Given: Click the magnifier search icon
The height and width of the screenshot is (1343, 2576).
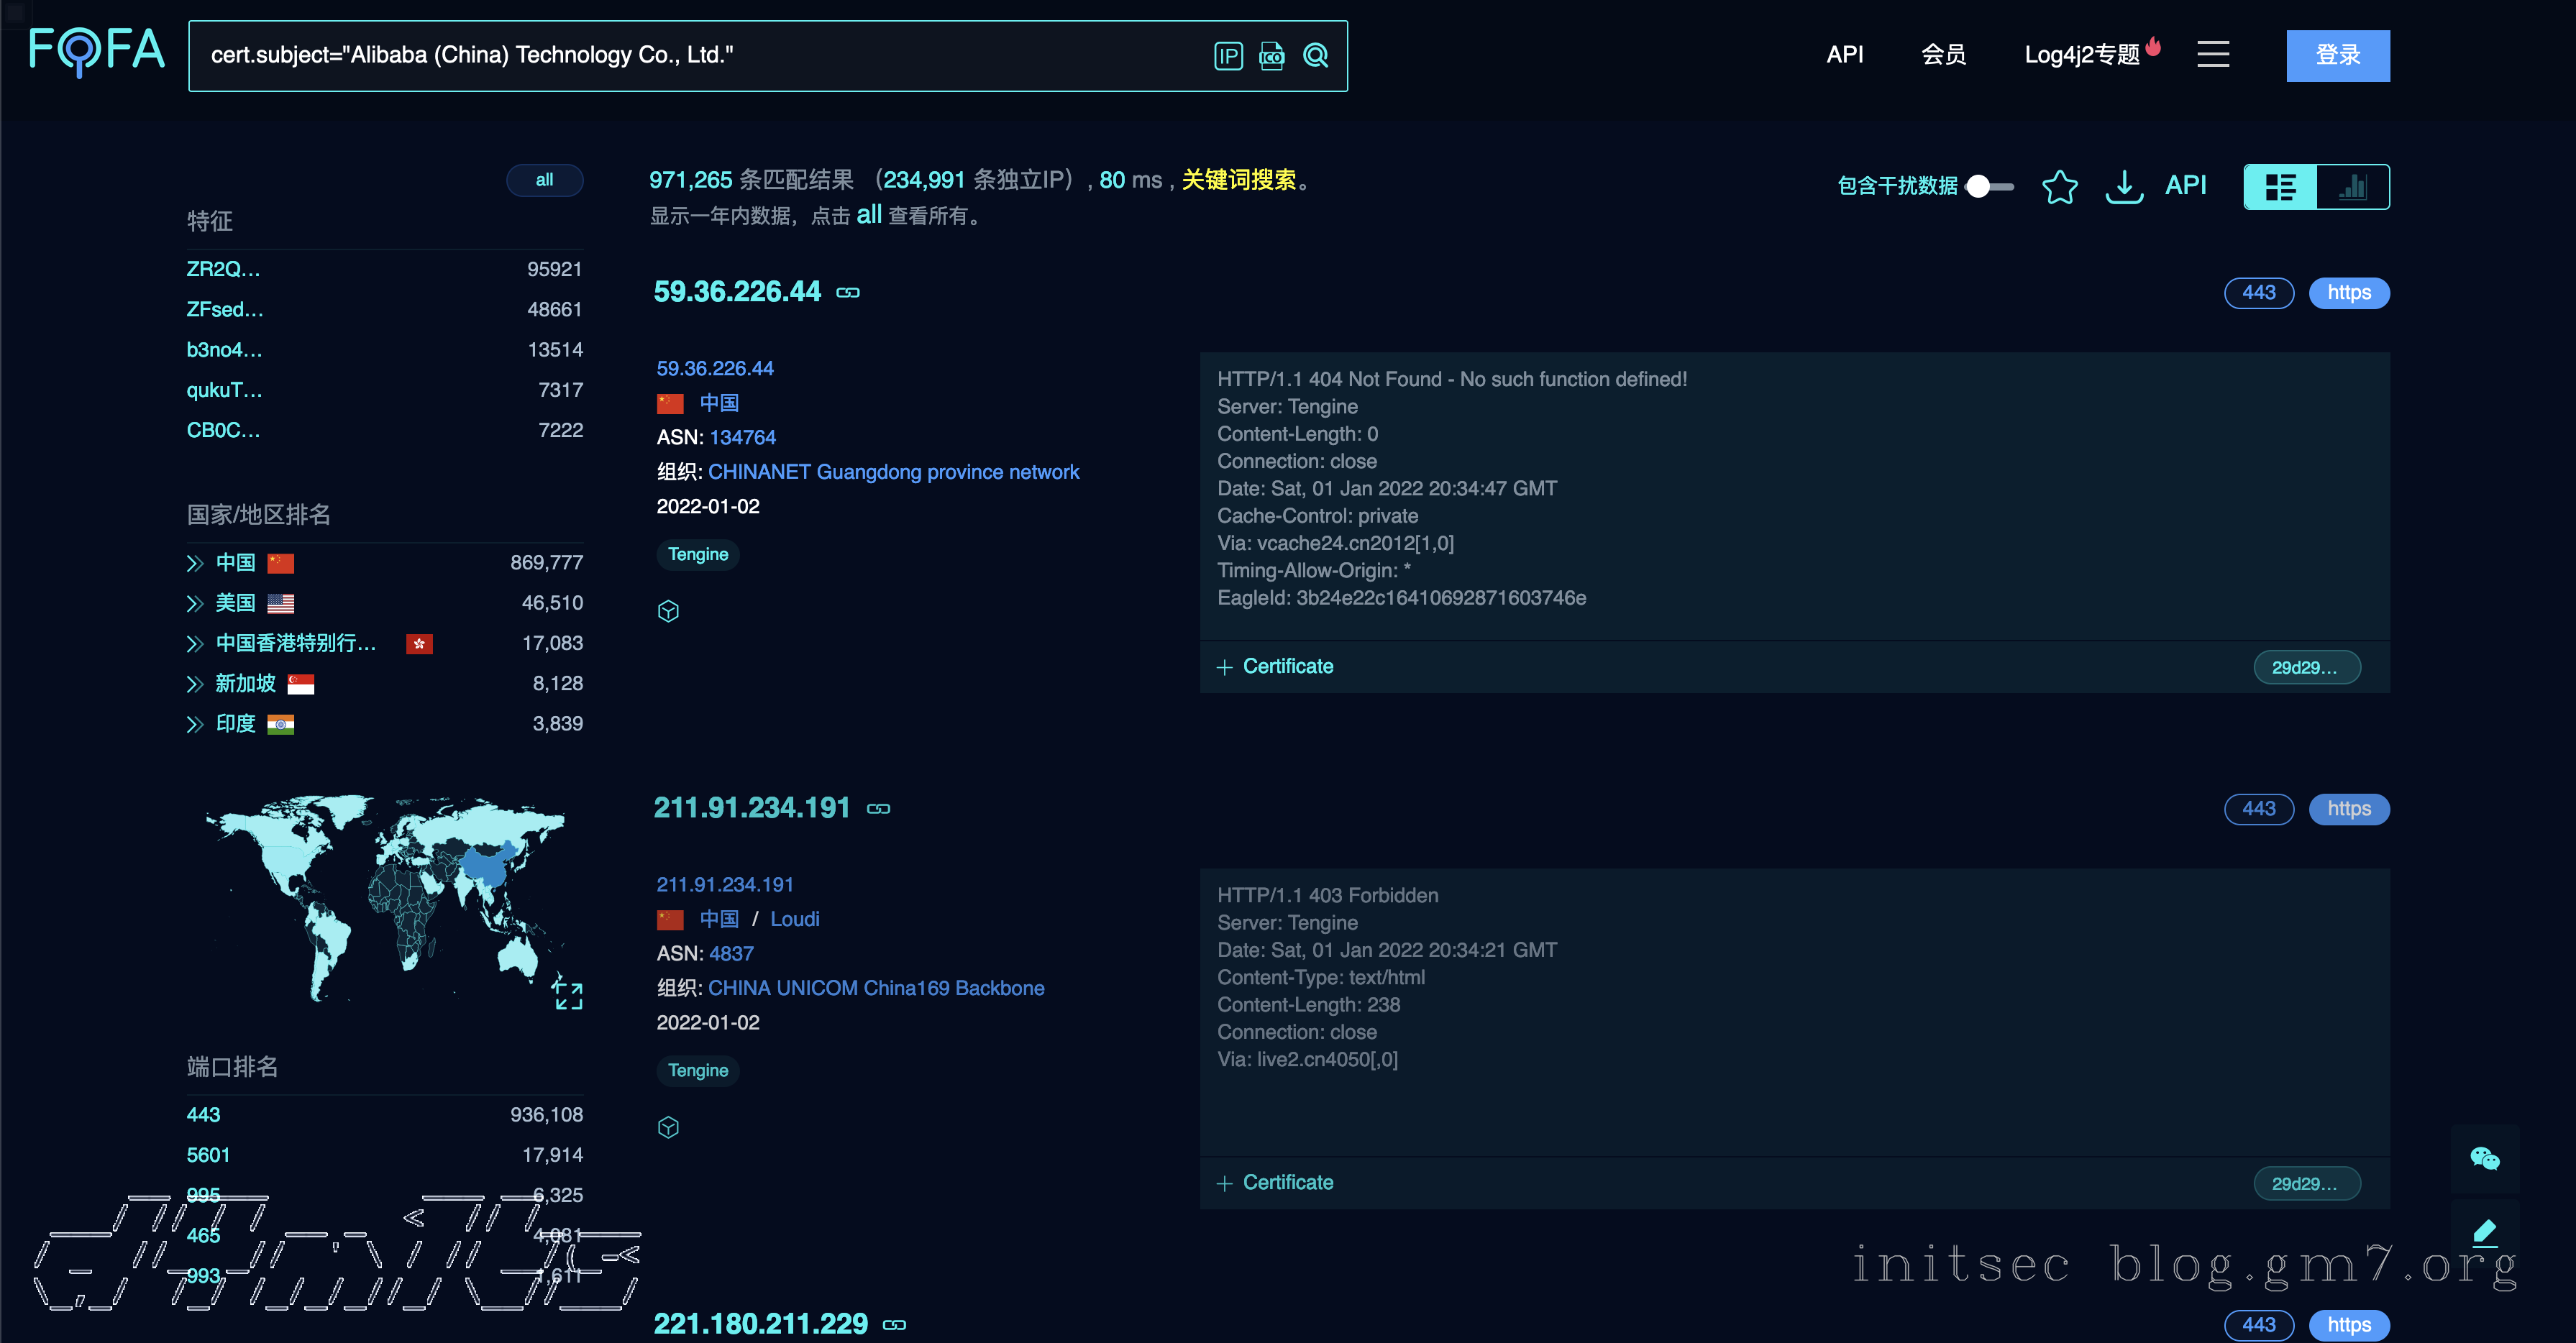Looking at the screenshot, I should (1316, 56).
